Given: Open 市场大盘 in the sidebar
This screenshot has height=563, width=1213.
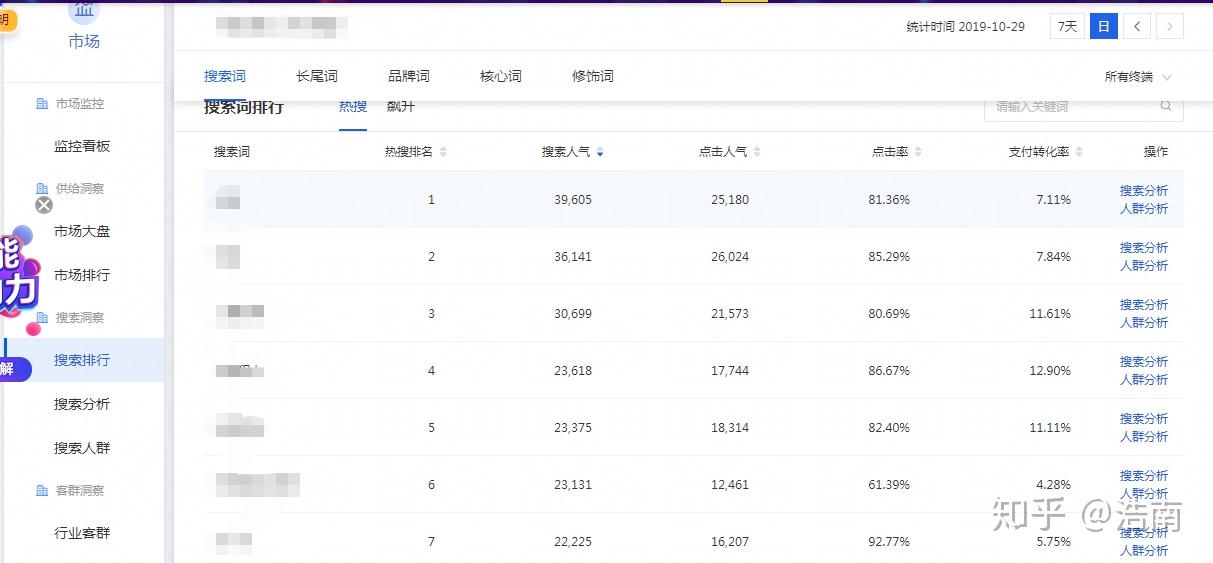Looking at the screenshot, I should 82,231.
